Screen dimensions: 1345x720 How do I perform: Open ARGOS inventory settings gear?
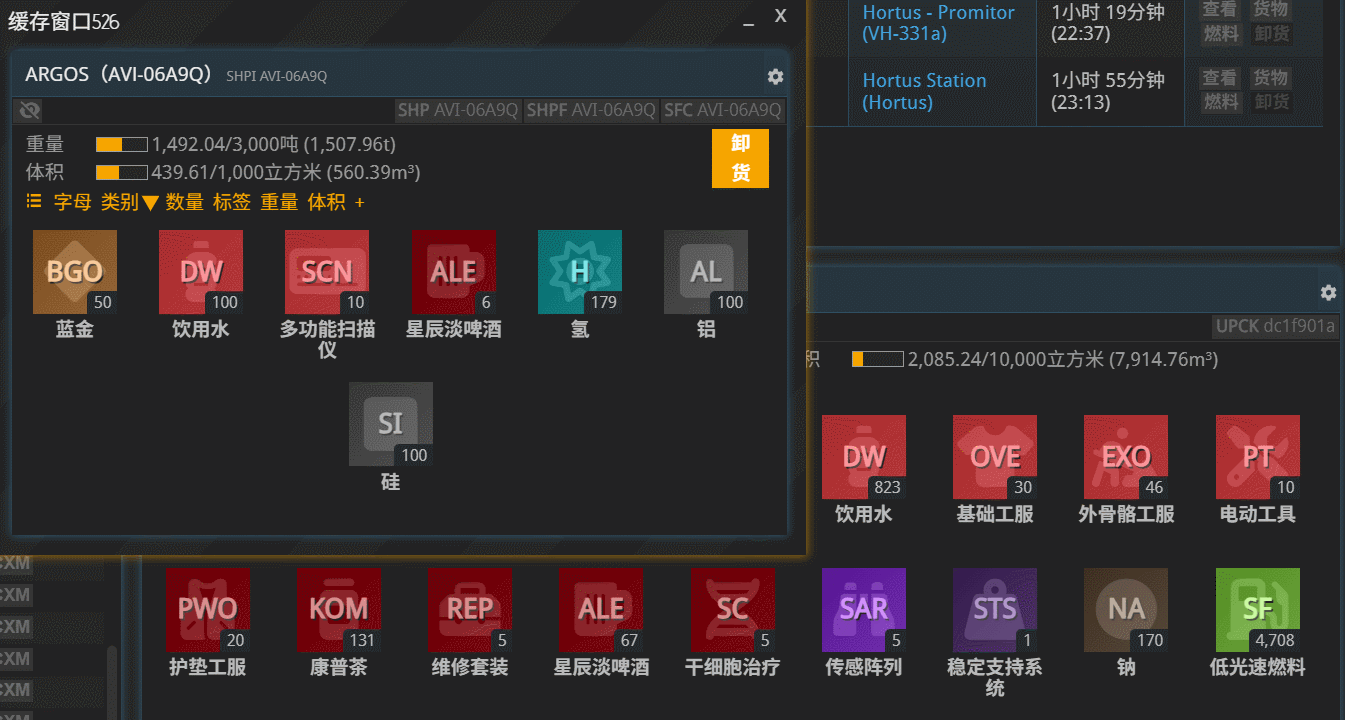point(775,76)
